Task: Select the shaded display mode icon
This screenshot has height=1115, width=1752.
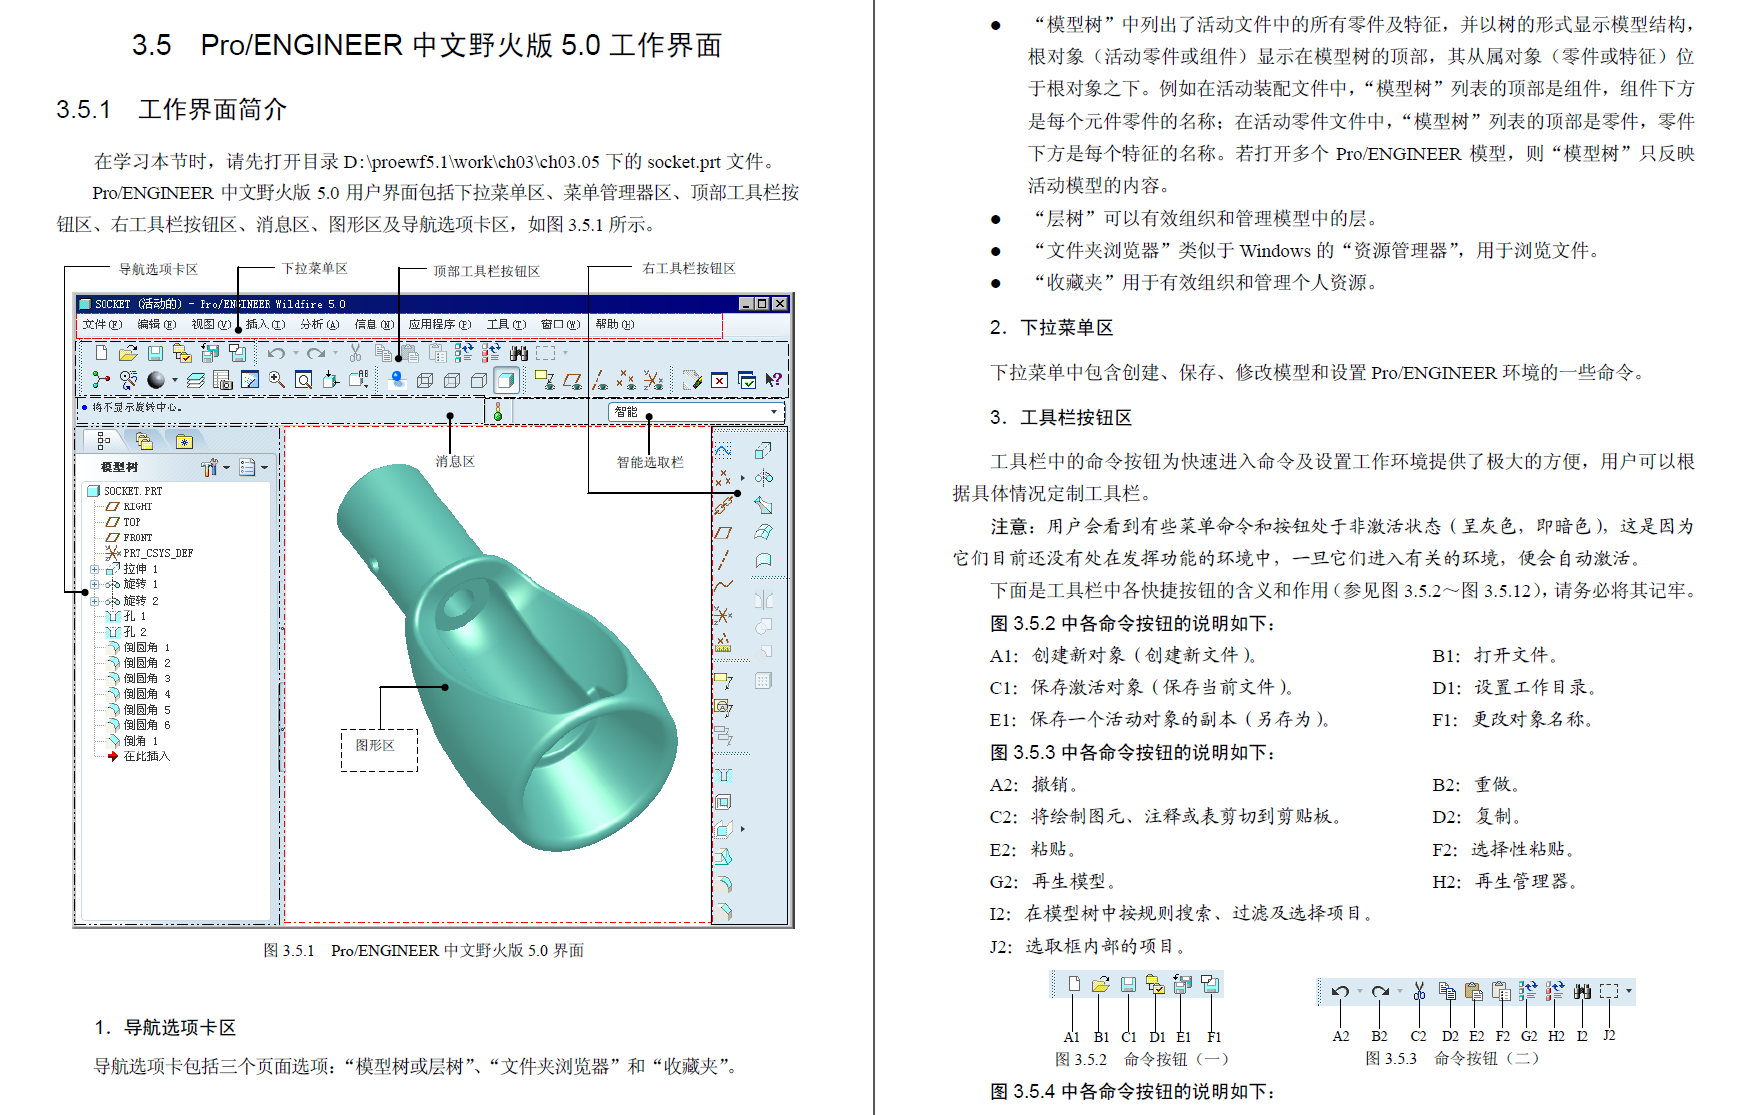Action: click(505, 379)
